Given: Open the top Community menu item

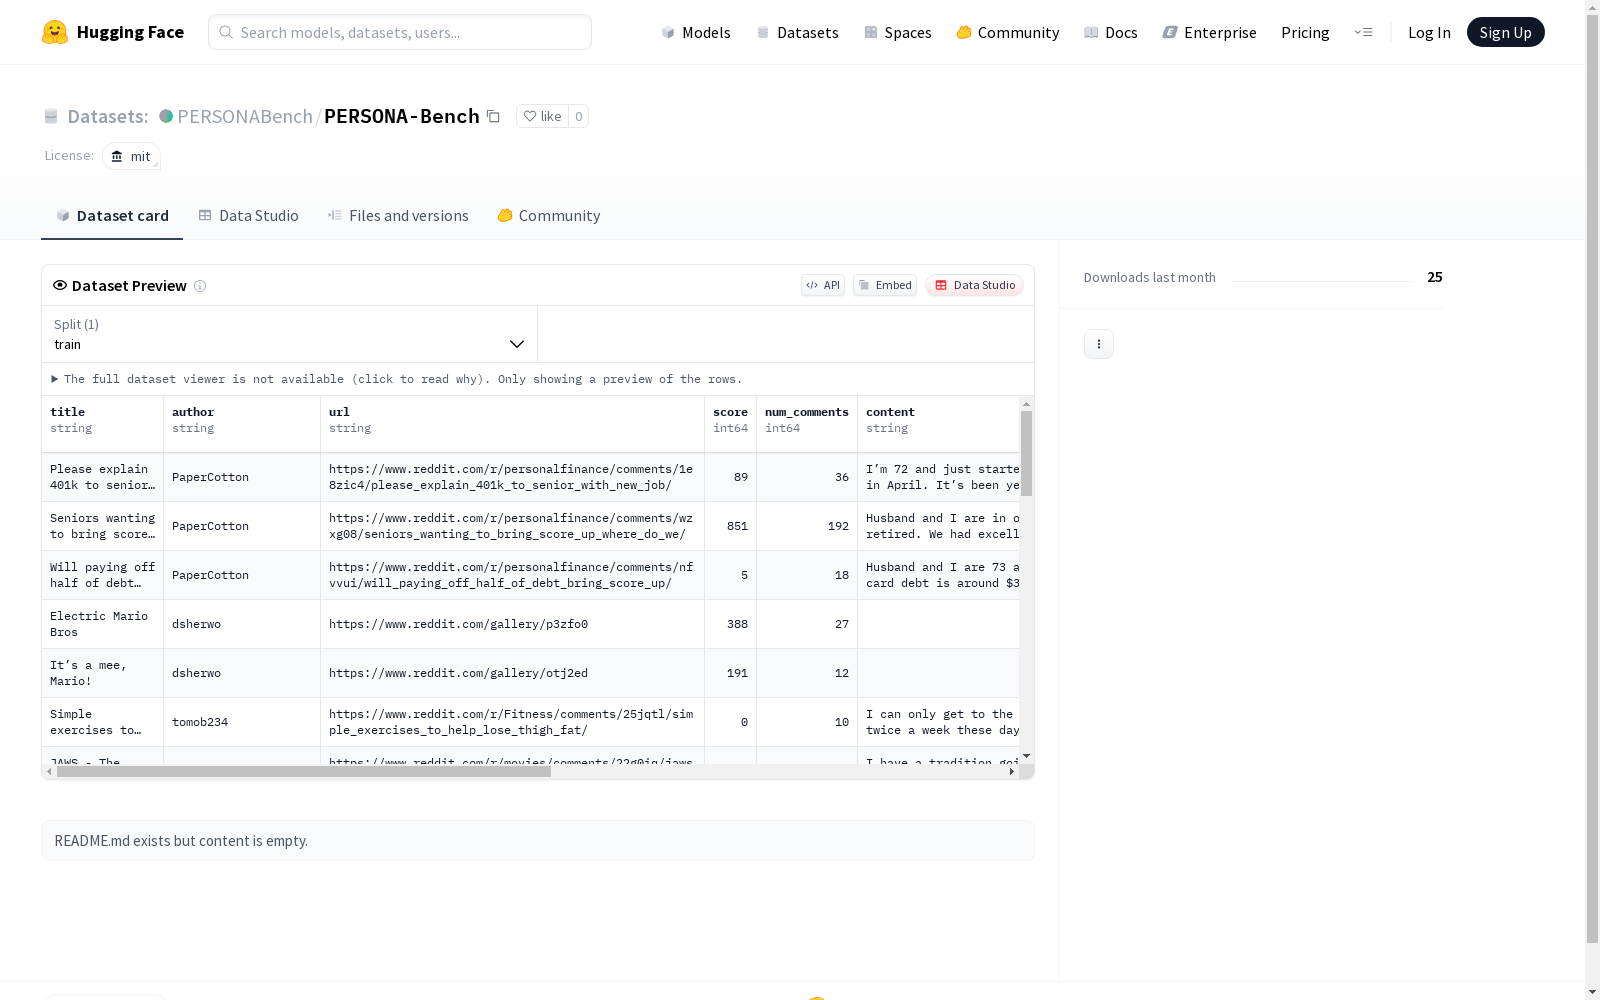Looking at the screenshot, I should [1008, 32].
